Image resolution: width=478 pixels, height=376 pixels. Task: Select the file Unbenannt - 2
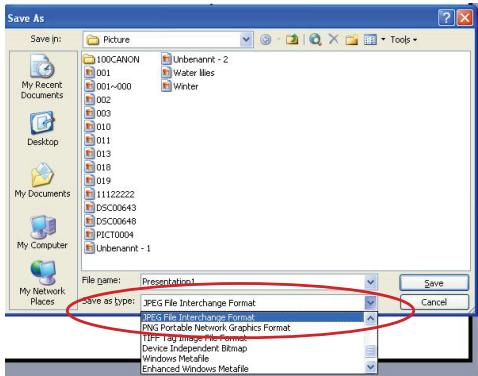[x=195, y=60]
